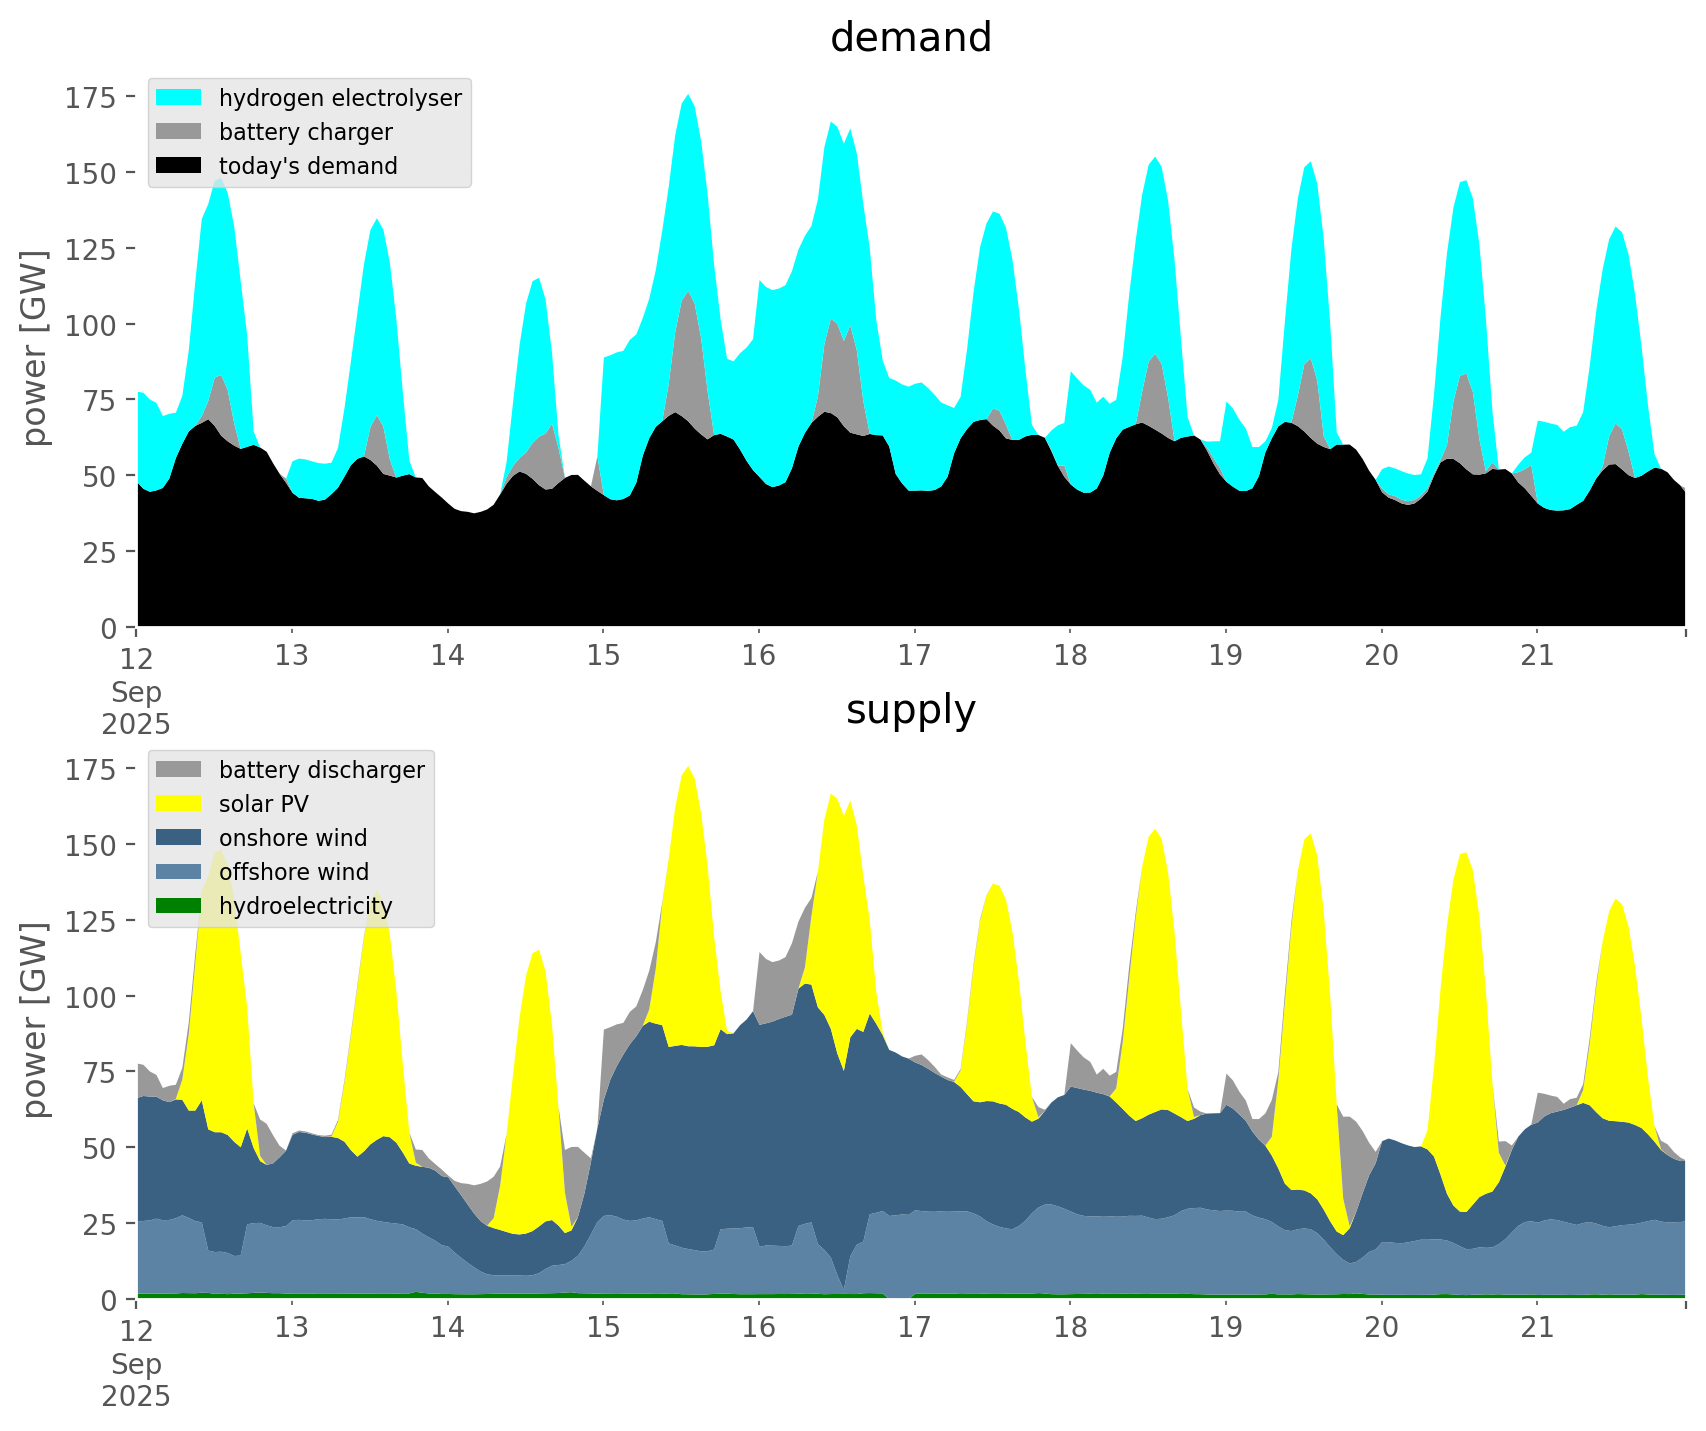Click the offshore wind legend swatch
The width and height of the screenshot is (1706, 1431).
tap(179, 872)
